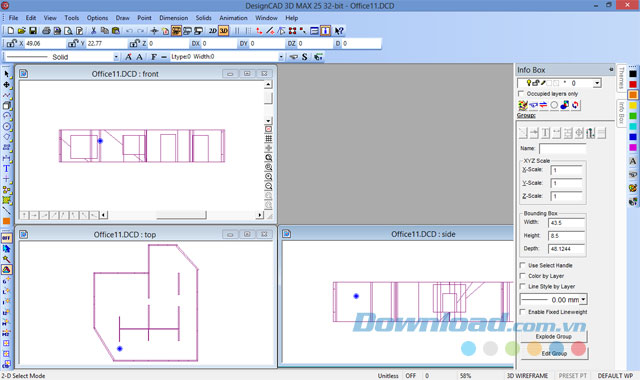Open the Solids menu
This screenshot has height=380, width=640.
pos(203,18)
